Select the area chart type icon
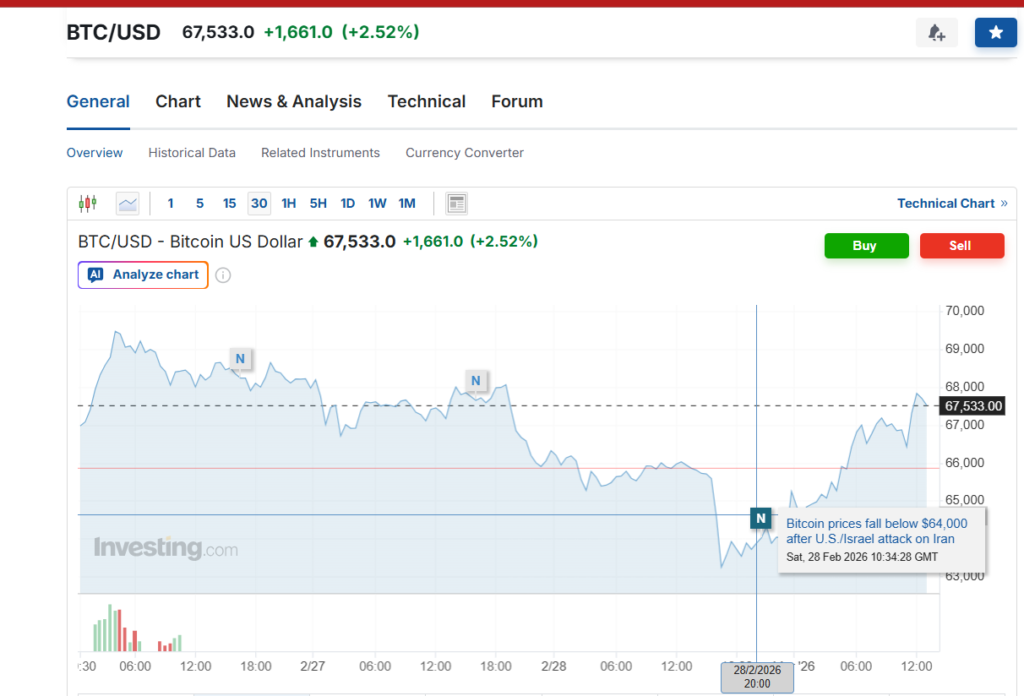Viewport: 1024px width, 696px height. coord(127,204)
